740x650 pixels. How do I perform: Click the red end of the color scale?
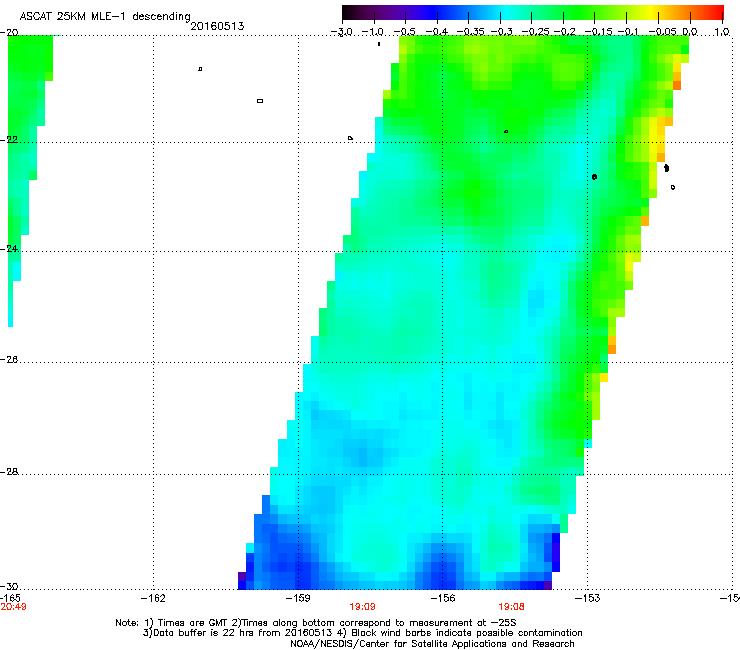(x=716, y=12)
